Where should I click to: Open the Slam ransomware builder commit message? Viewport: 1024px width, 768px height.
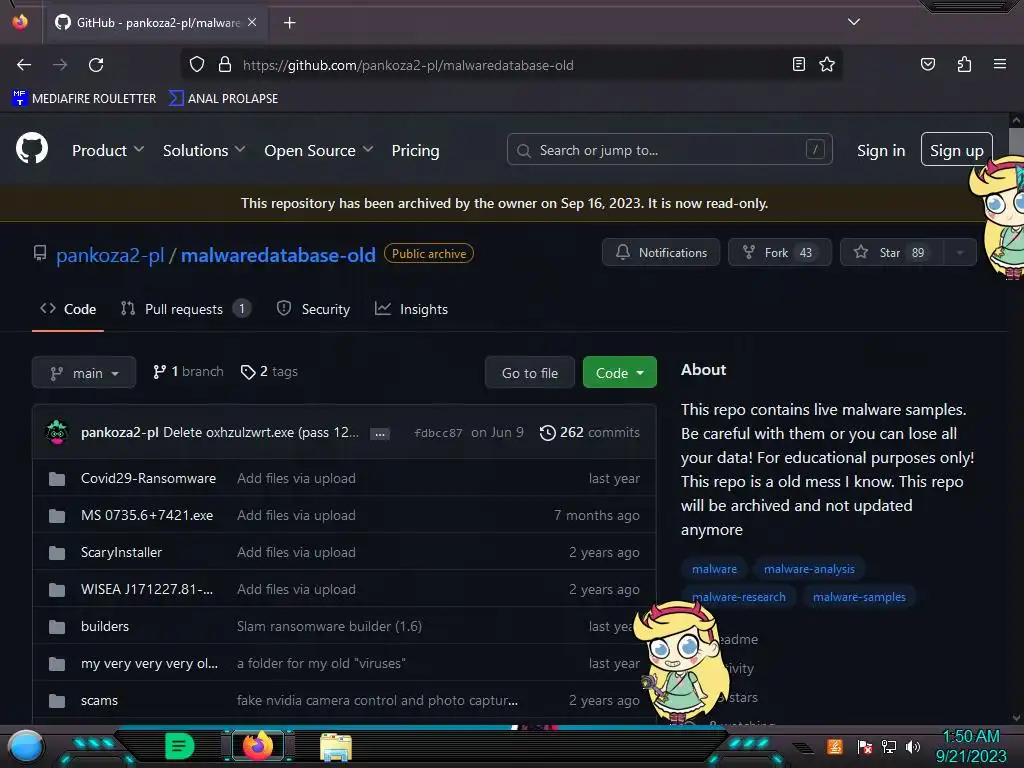[x=329, y=626]
